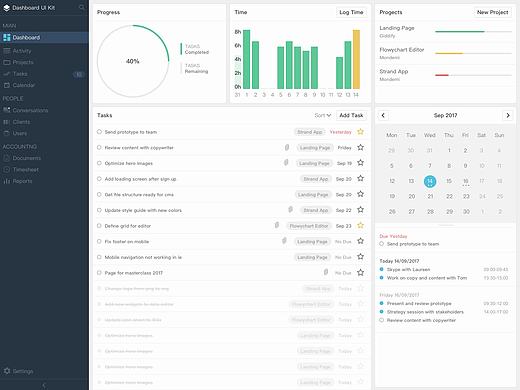Click the Log Time button
The height and width of the screenshot is (390, 520).
pyautogui.click(x=351, y=12)
